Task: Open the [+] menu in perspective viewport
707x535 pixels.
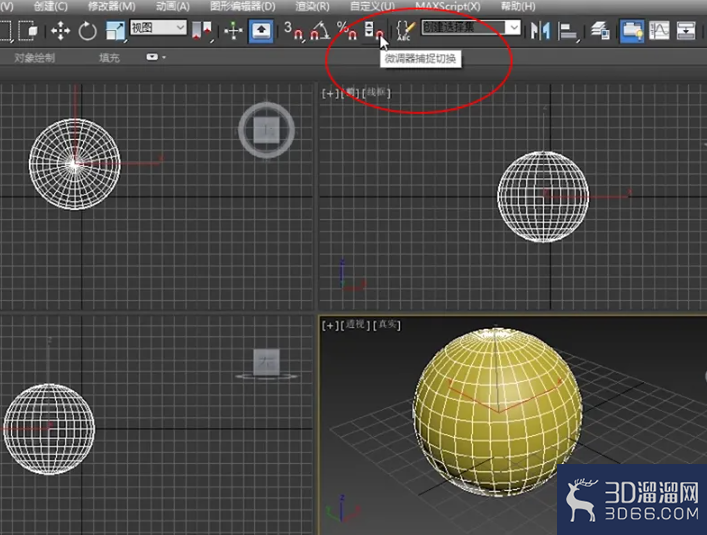Action: pos(330,325)
